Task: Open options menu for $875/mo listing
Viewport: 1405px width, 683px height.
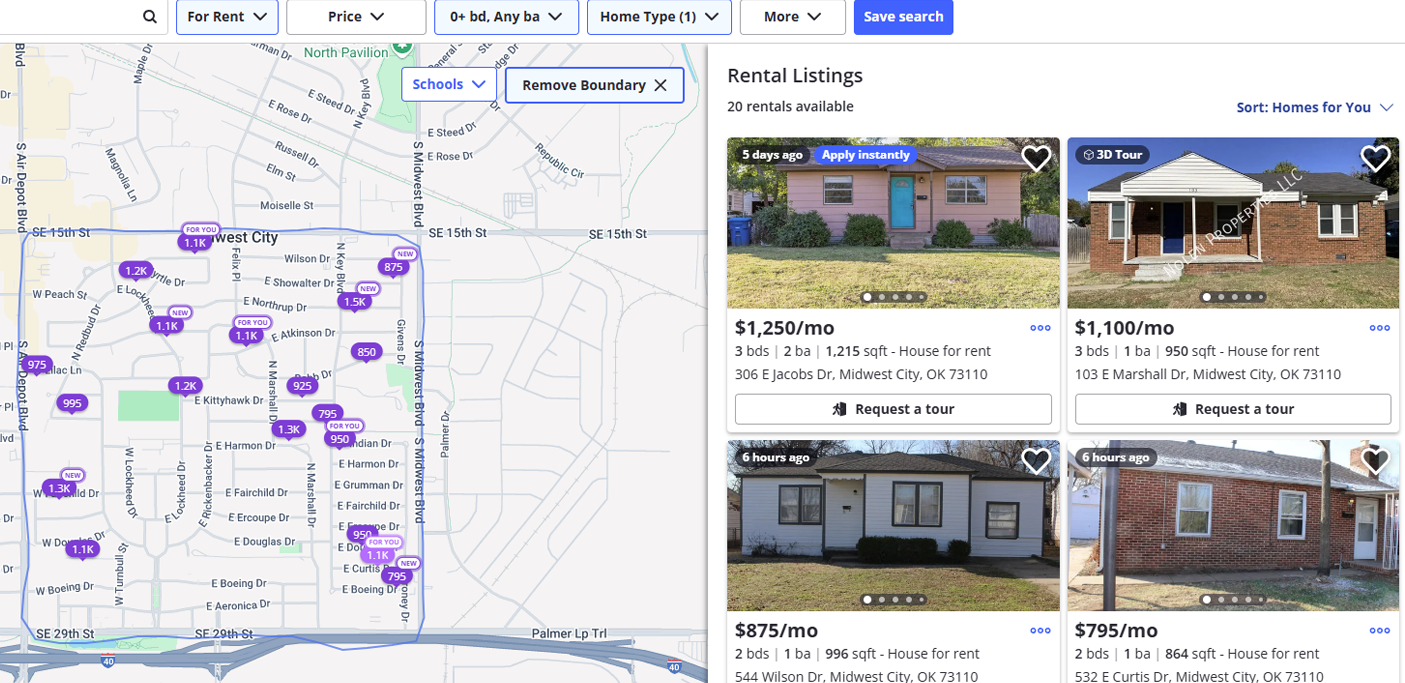Action: tap(1040, 631)
